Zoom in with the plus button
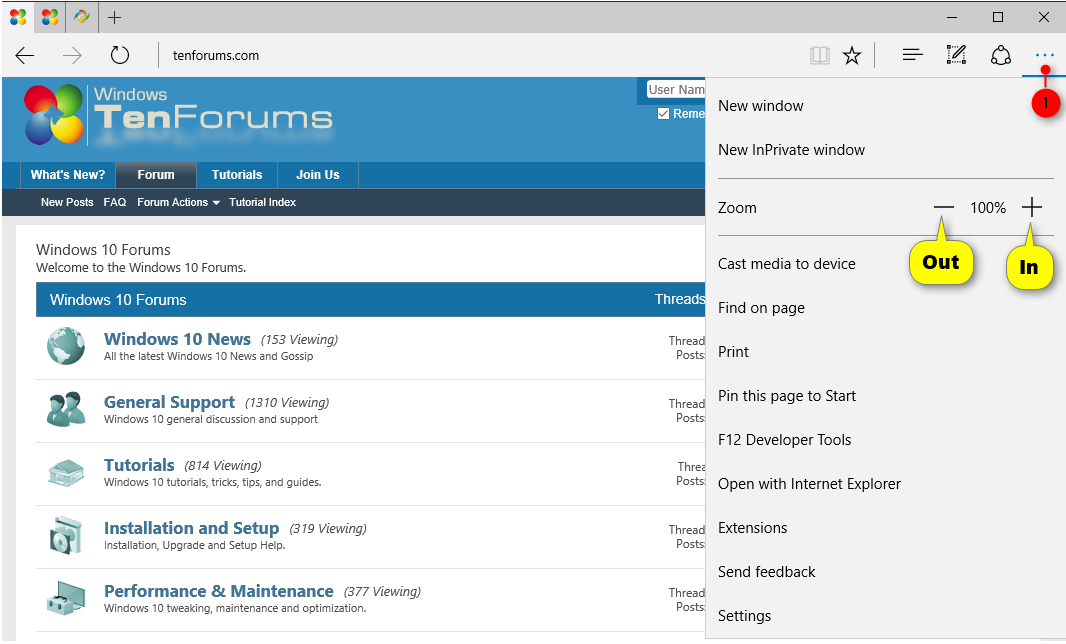This screenshot has height=644, width=1066. pyautogui.click(x=1031, y=207)
